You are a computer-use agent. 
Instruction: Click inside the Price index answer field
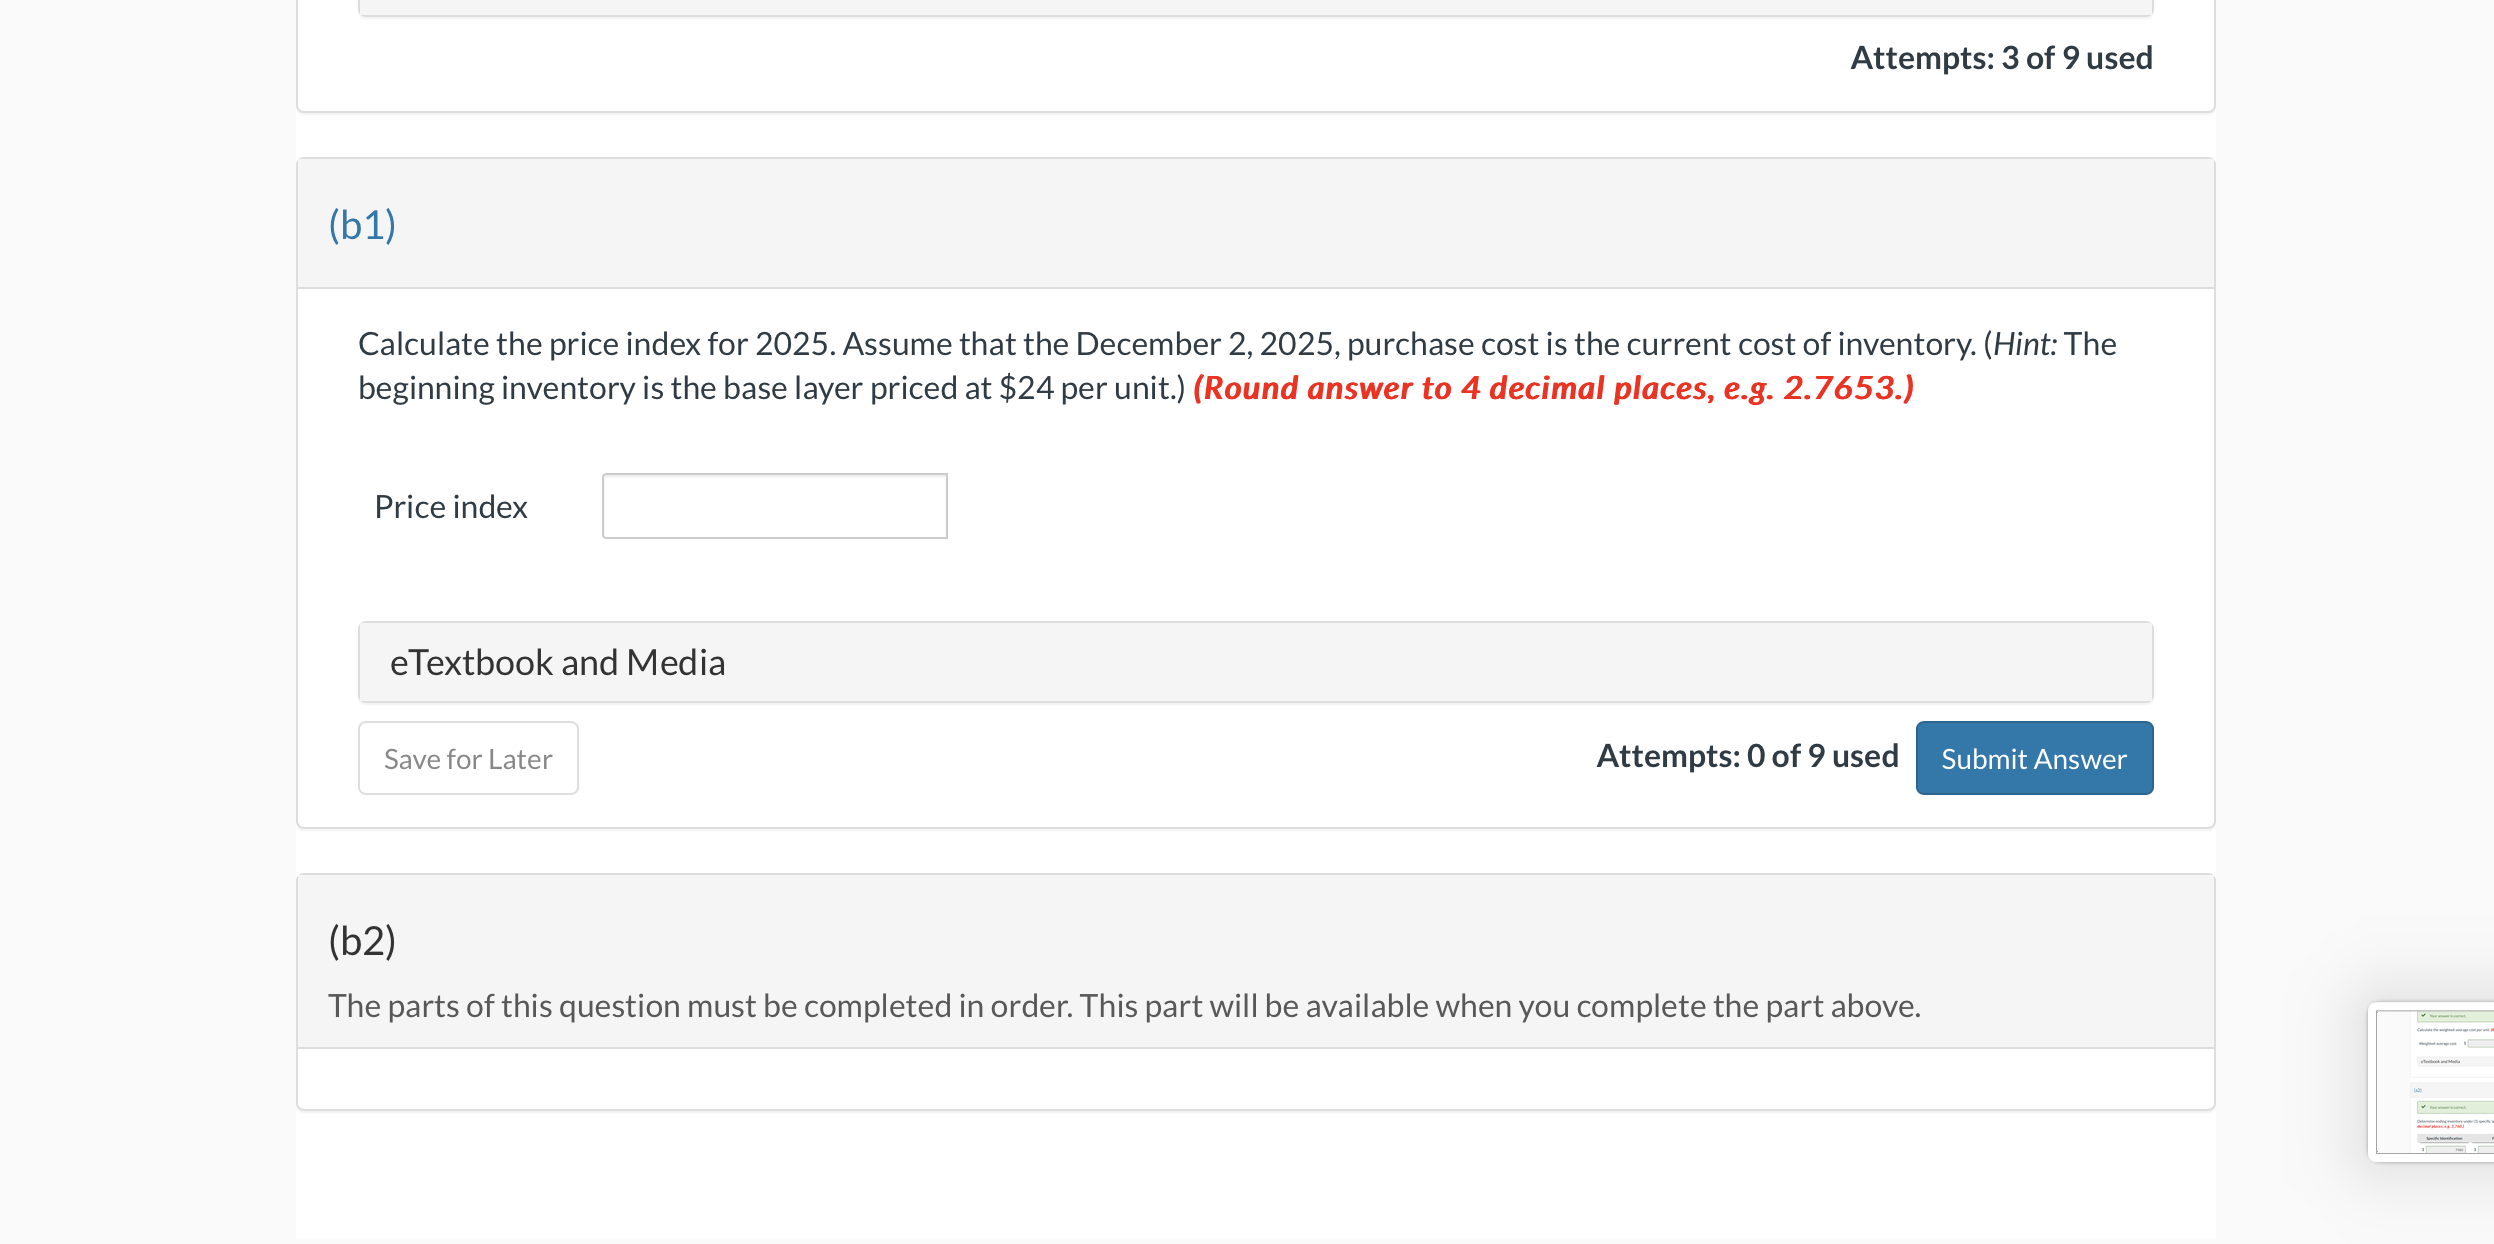774,506
